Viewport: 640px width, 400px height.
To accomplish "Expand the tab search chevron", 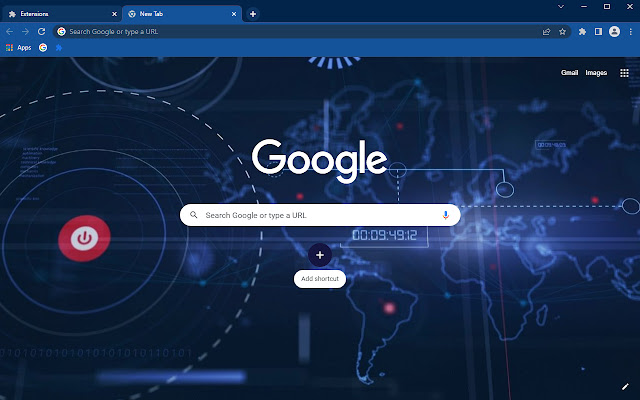I will [x=561, y=7].
